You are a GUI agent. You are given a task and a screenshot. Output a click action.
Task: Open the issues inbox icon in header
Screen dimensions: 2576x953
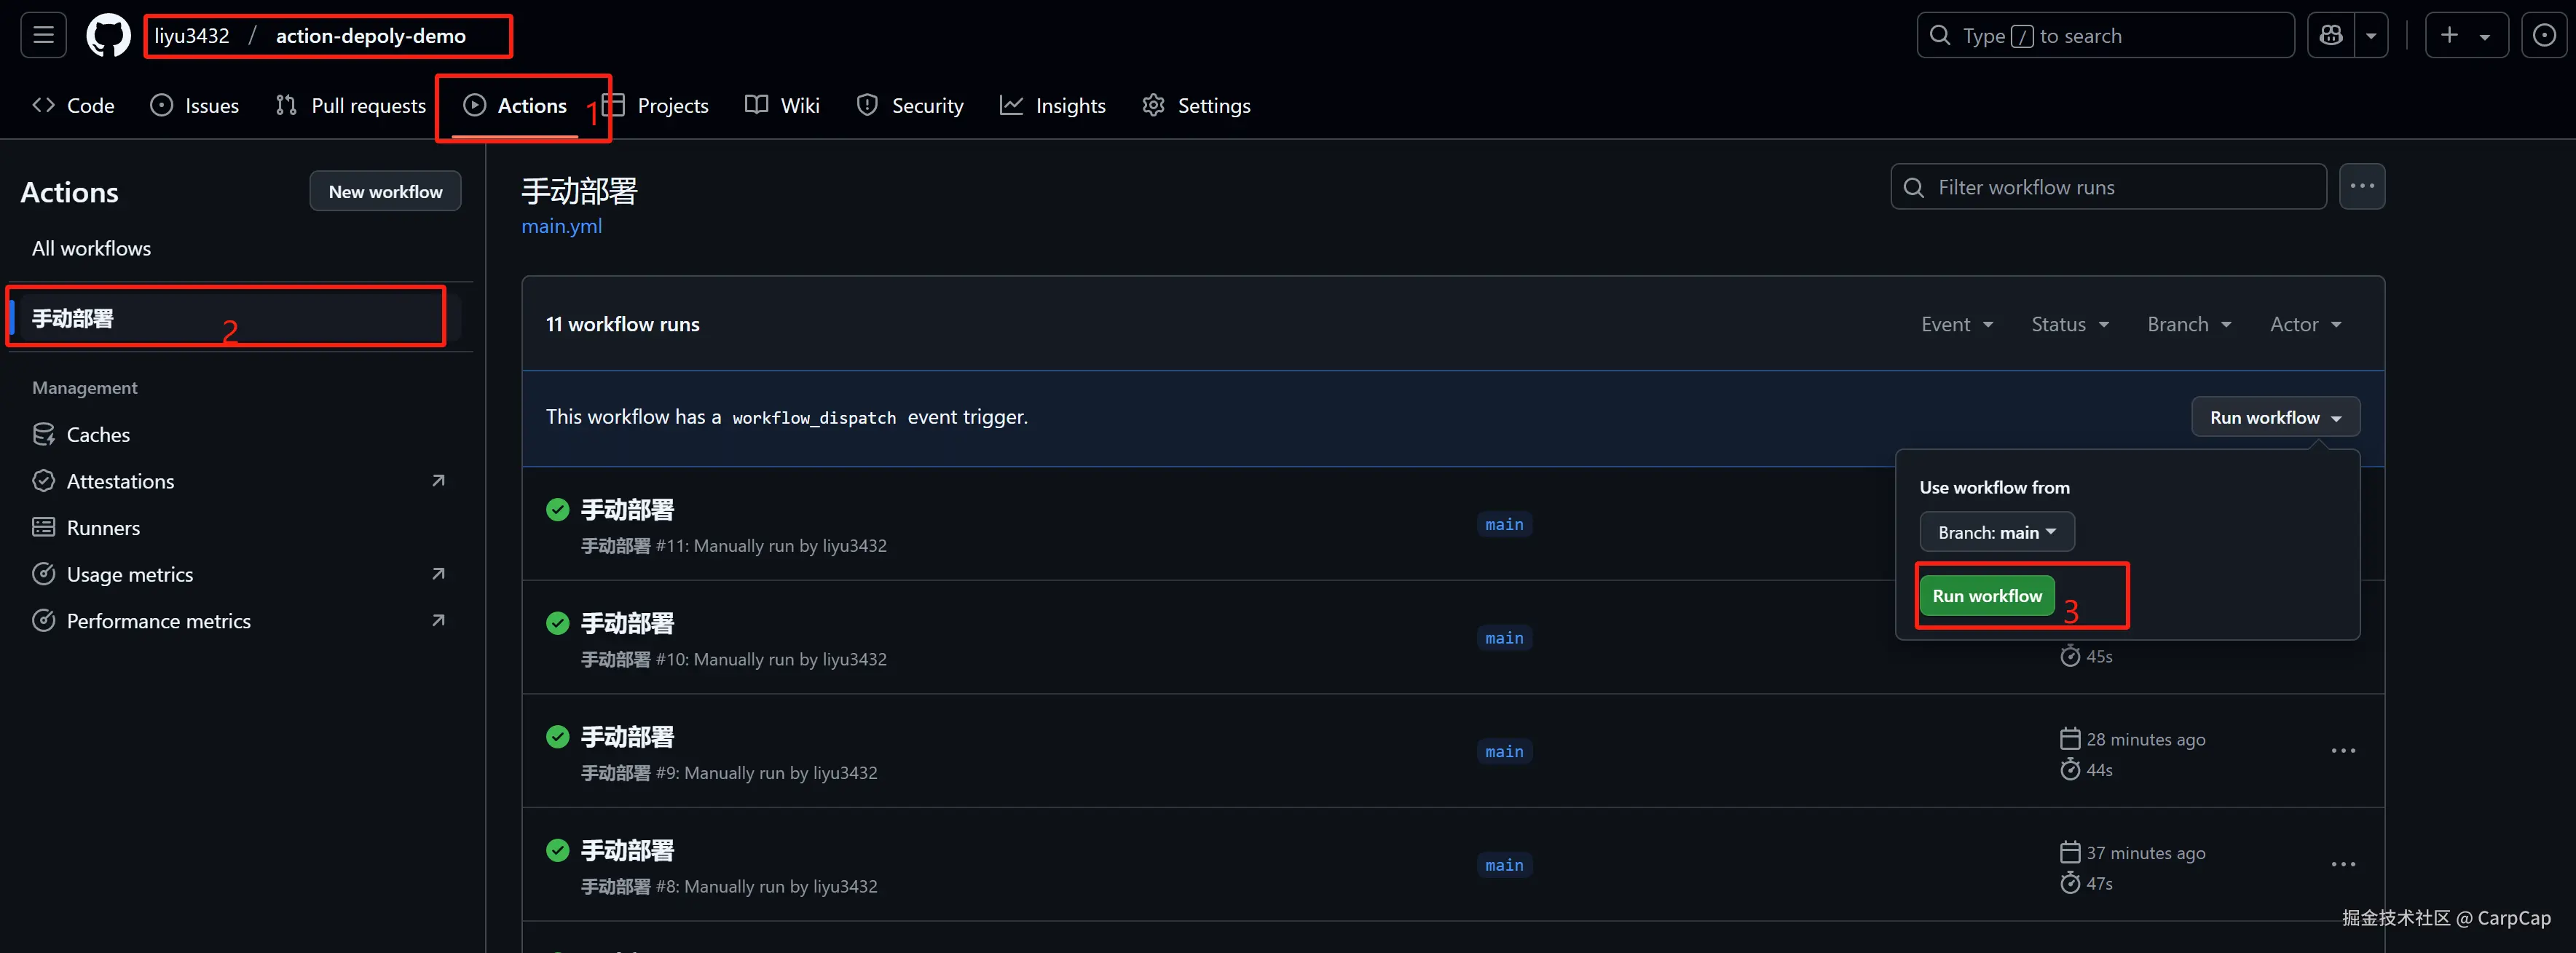tap(2544, 36)
